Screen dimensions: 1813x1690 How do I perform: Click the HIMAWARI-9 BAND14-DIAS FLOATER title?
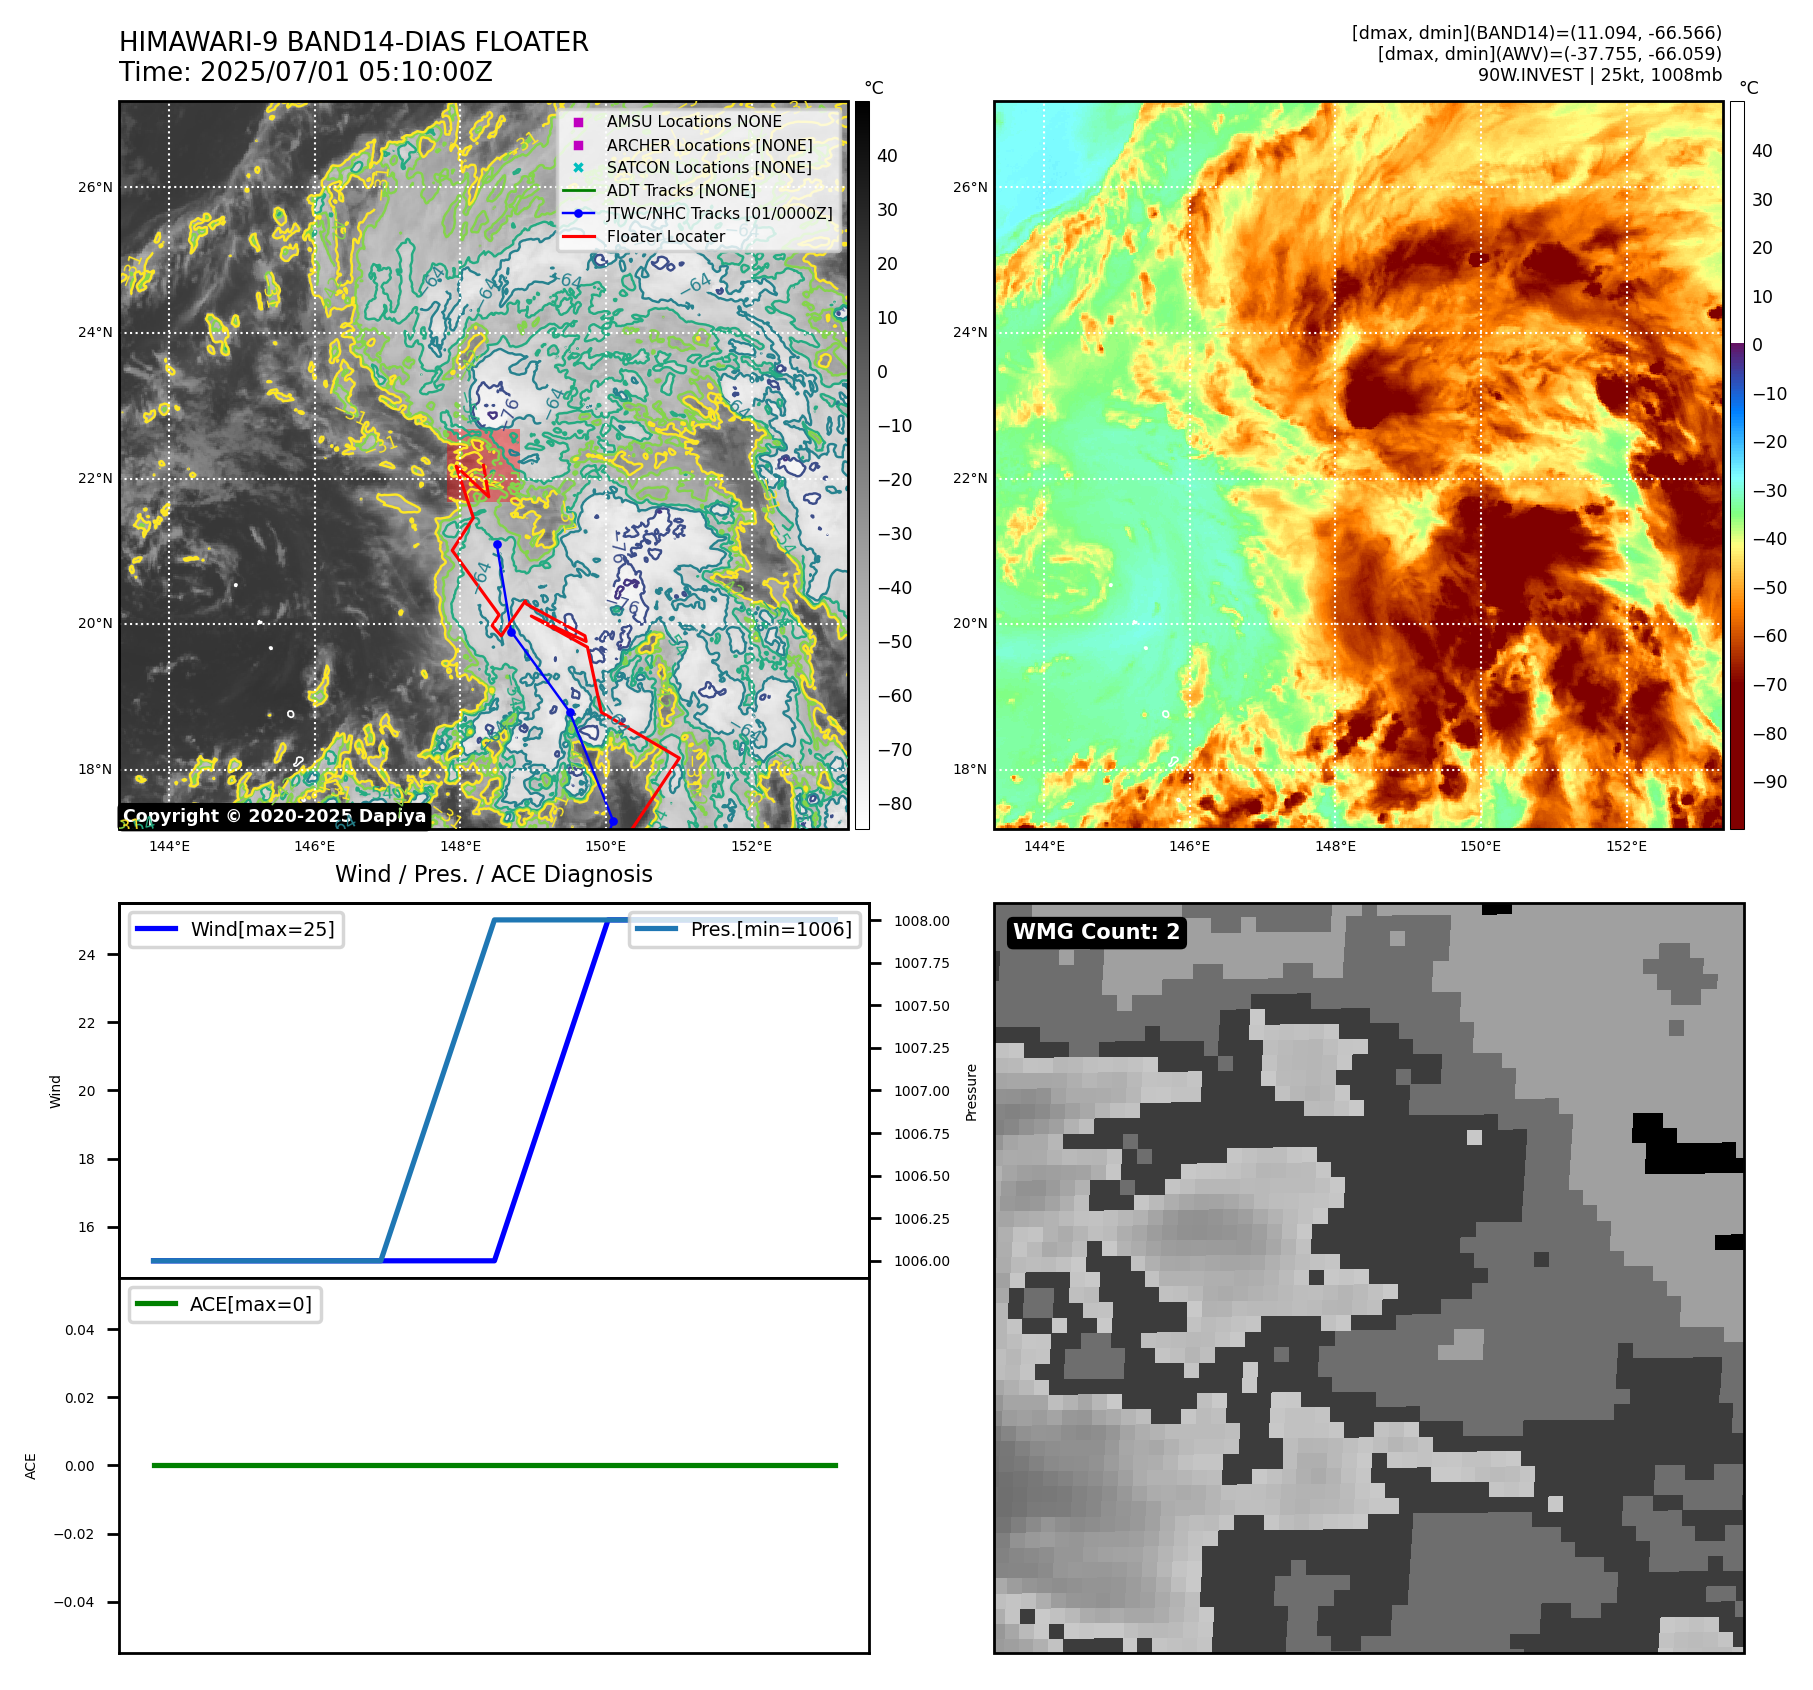[x=354, y=42]
